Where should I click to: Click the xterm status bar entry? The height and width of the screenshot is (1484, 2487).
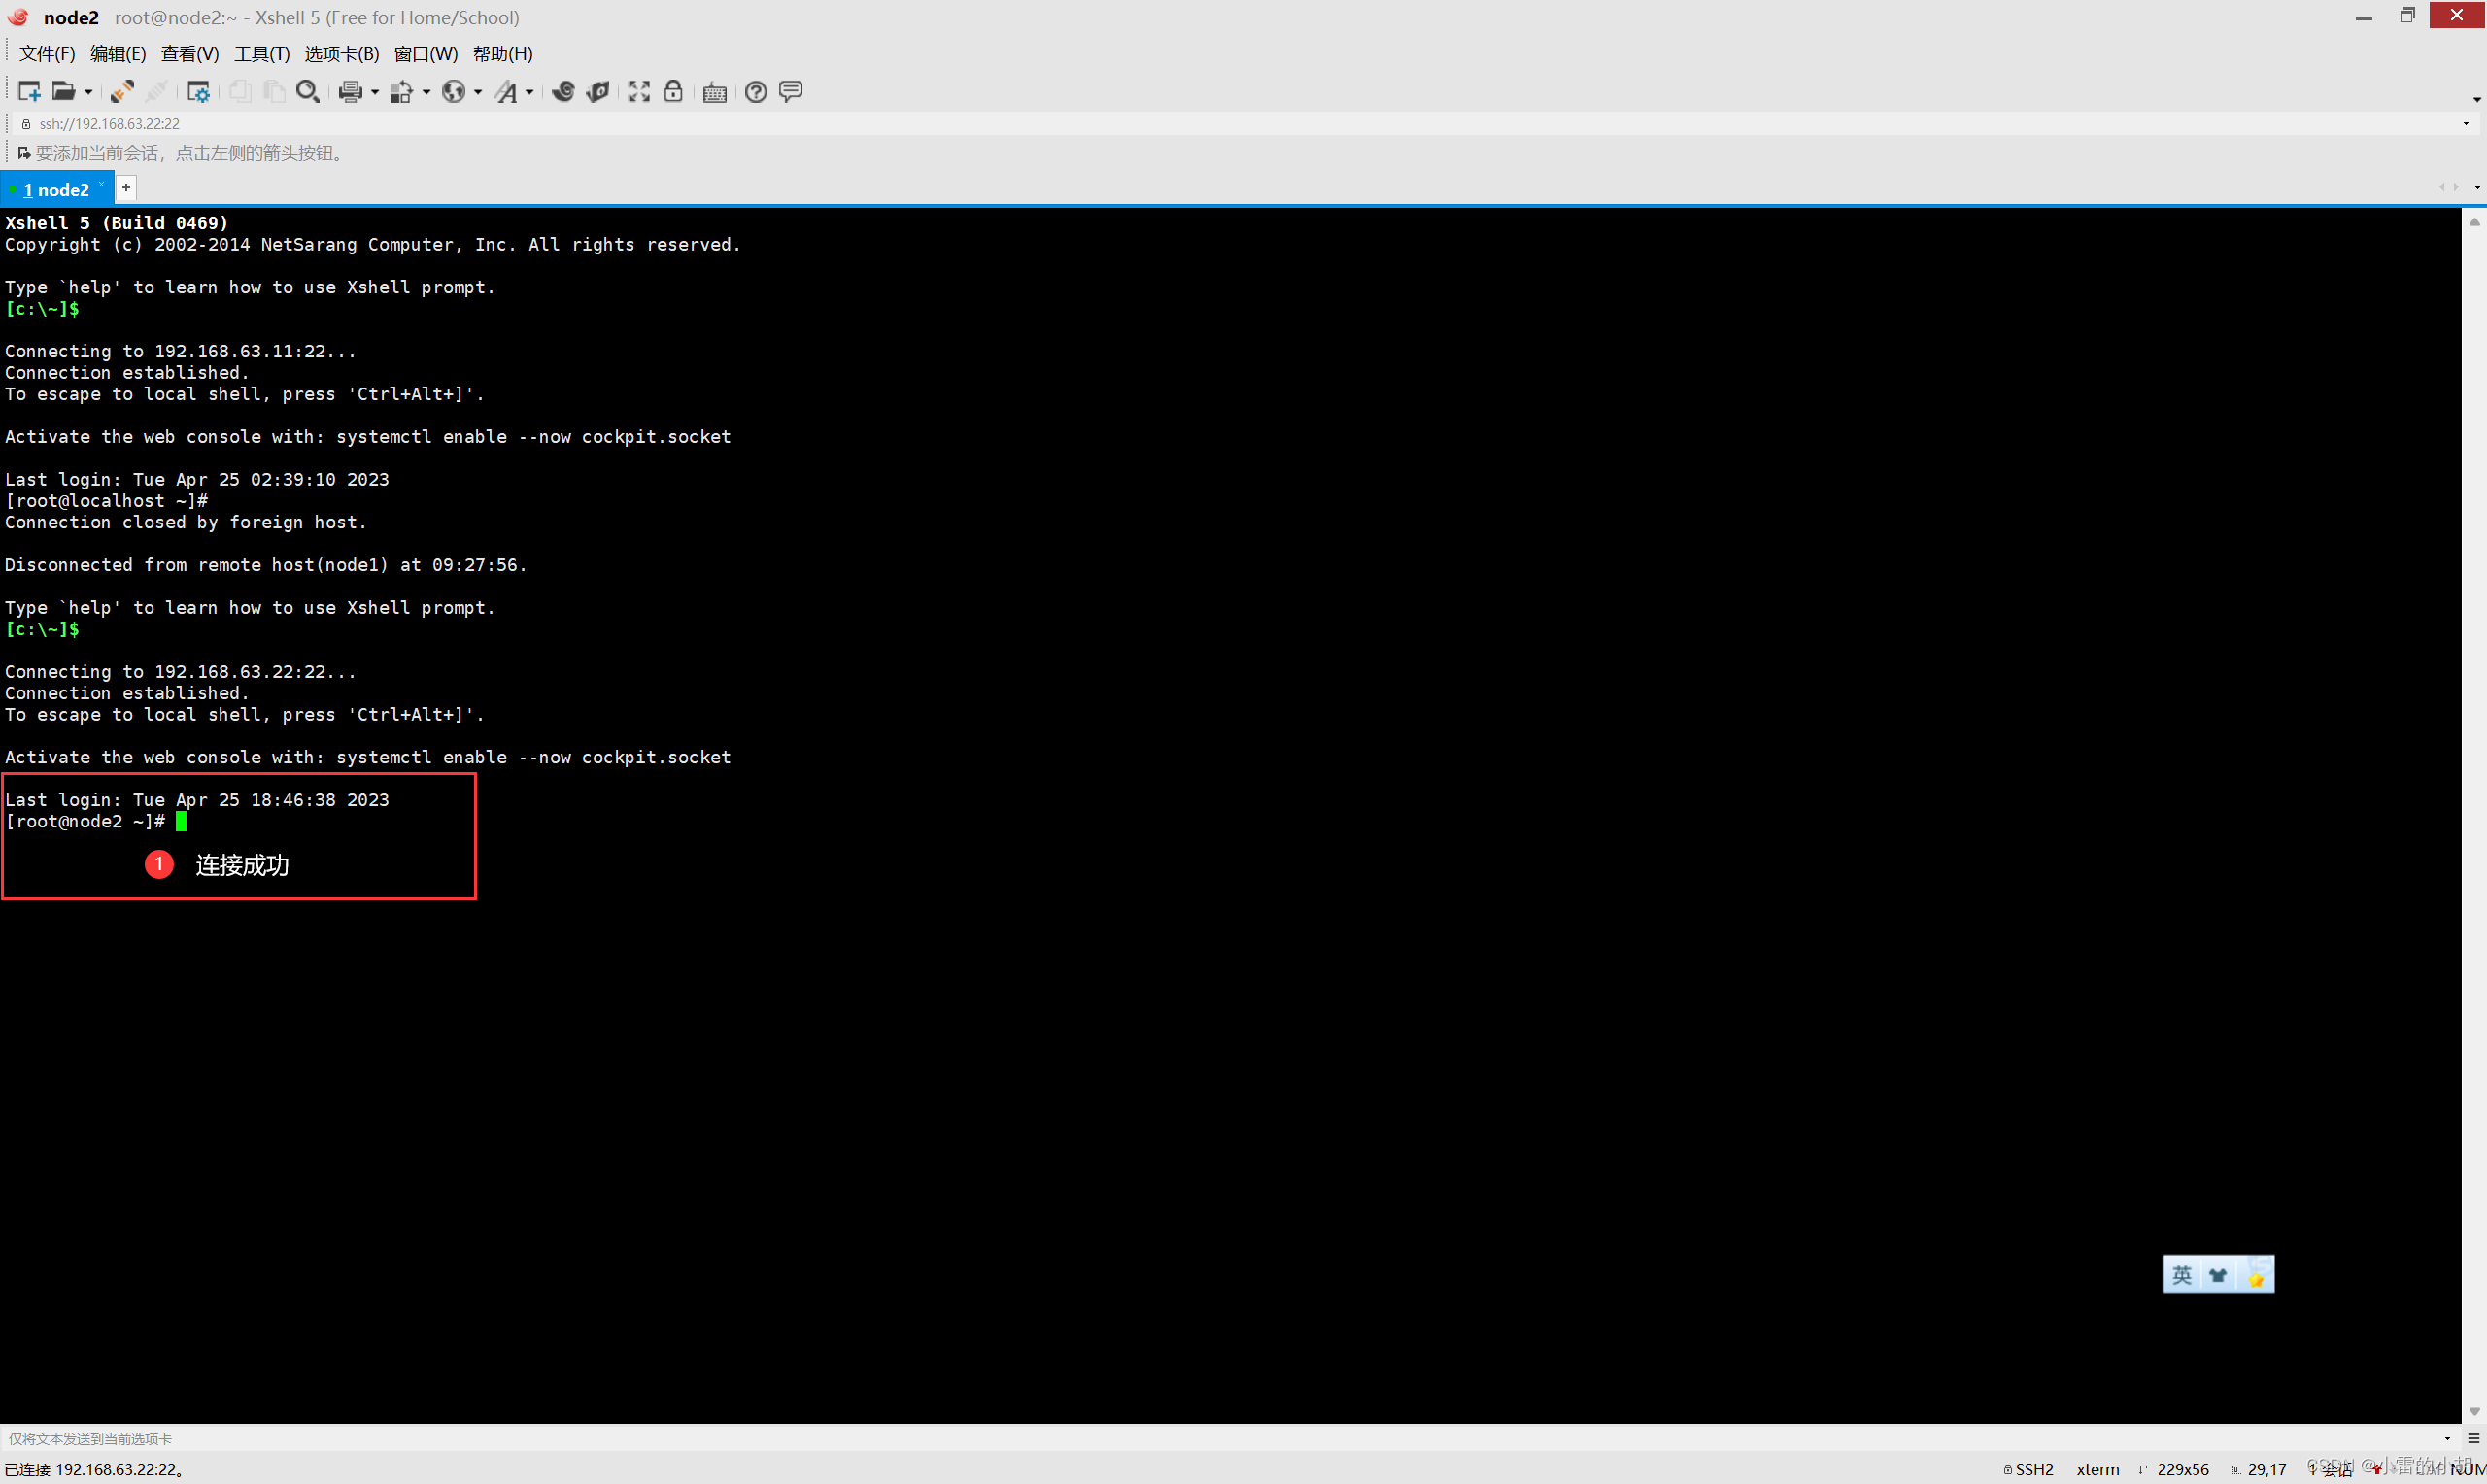2097,1469
